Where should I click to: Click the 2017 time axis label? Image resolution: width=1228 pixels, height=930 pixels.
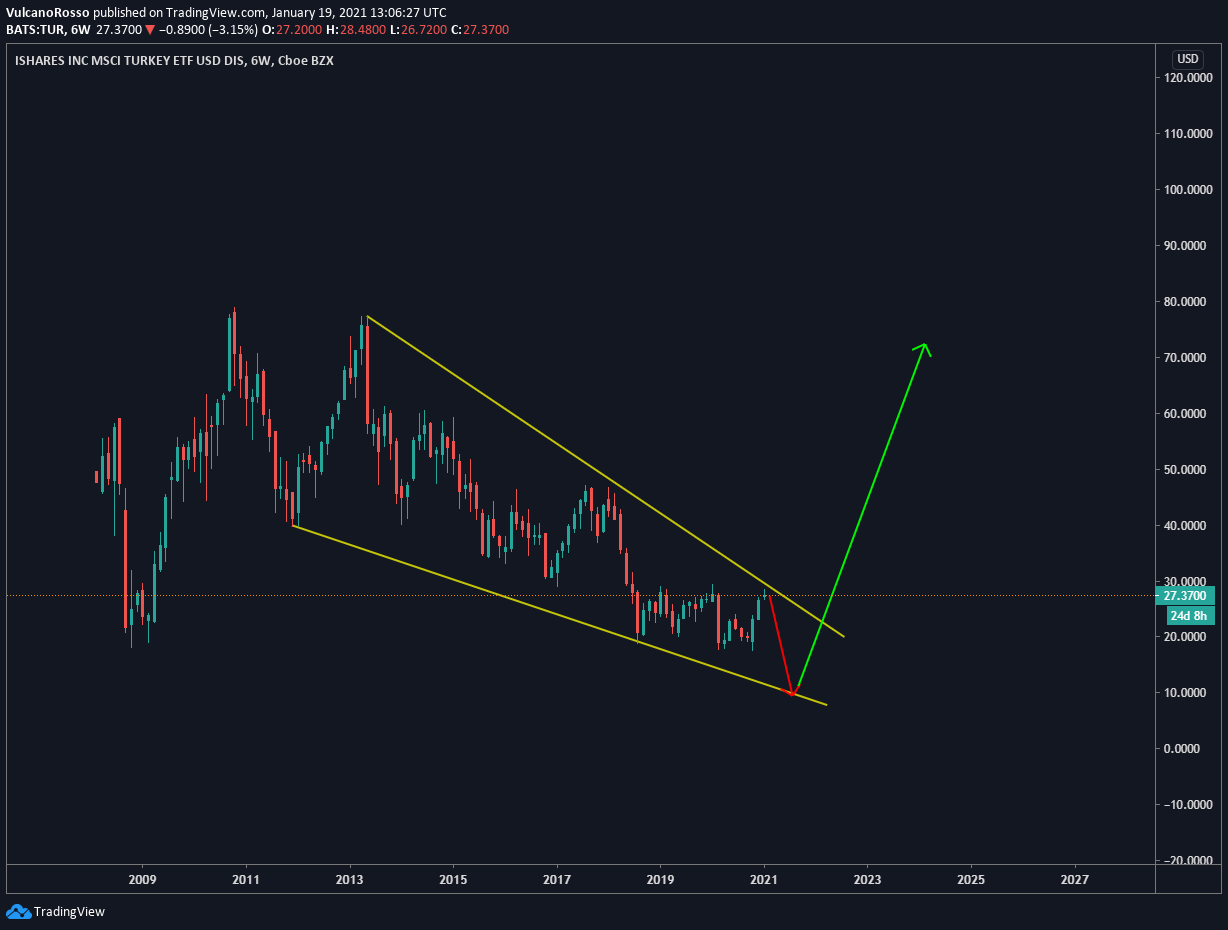click(x=557, y=880)
